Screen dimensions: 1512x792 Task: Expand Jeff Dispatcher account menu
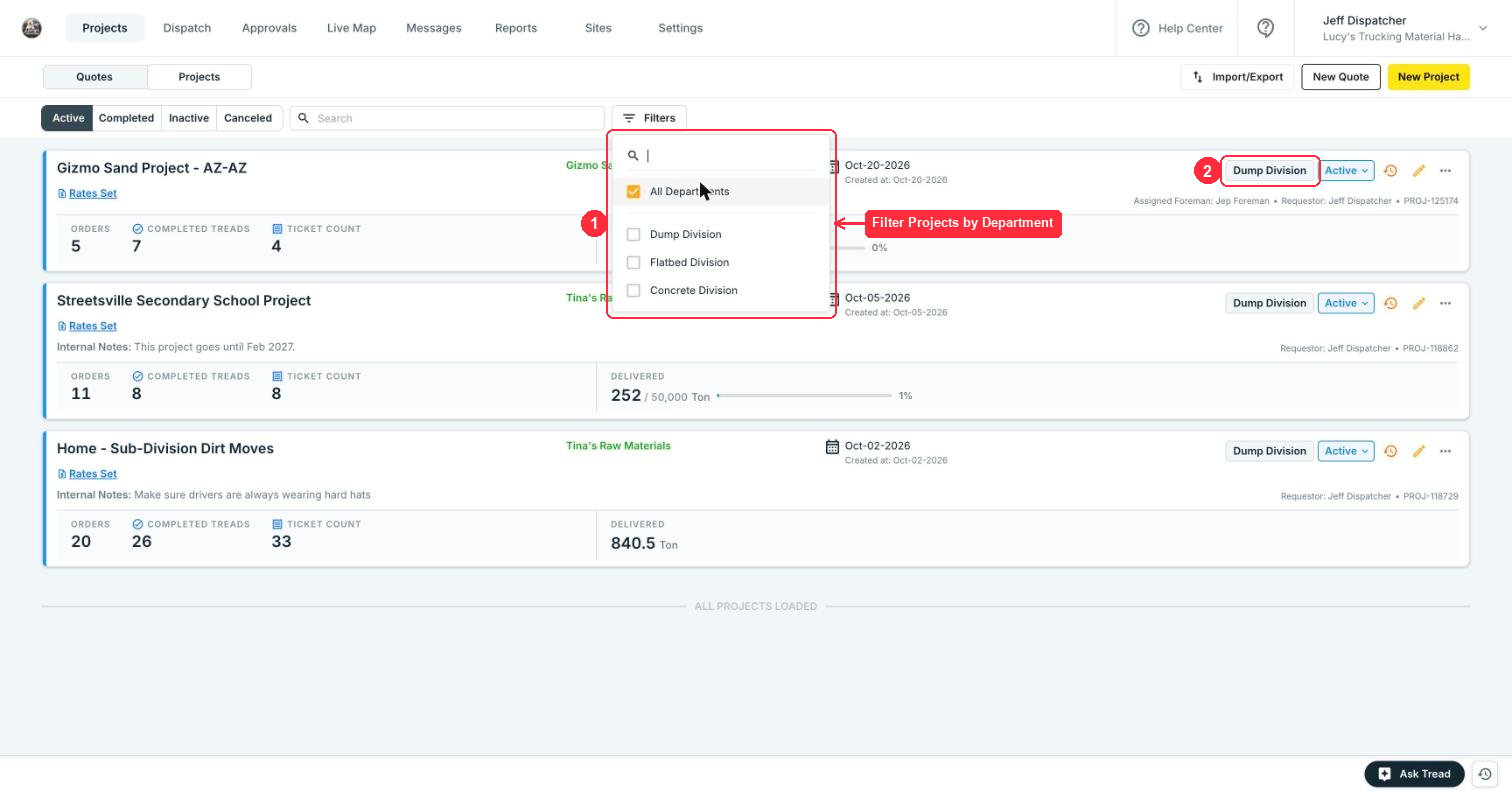coord(1483,28)
